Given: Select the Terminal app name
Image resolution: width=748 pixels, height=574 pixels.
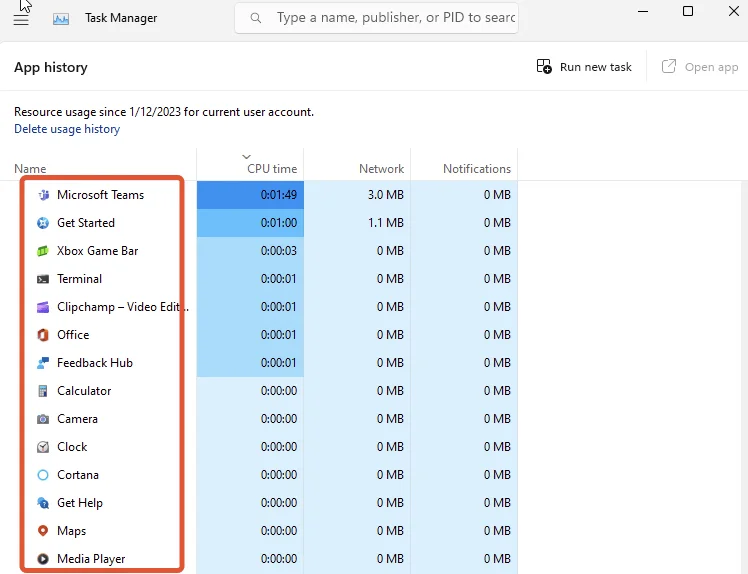Looking at the screenshot, I should [x=79, y=279].
